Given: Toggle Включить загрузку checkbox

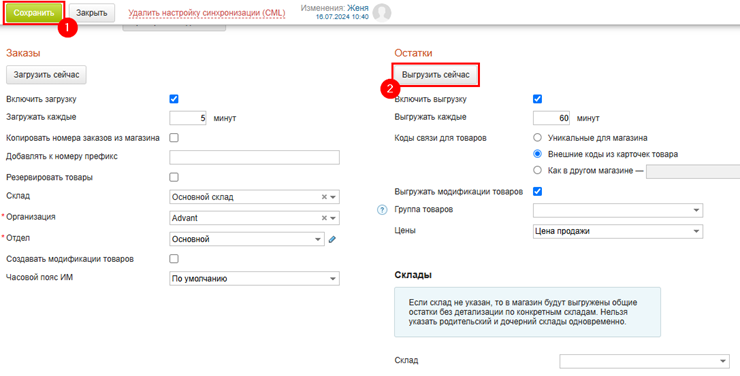Looking at the screenshot, I should [x=174, y=99].
